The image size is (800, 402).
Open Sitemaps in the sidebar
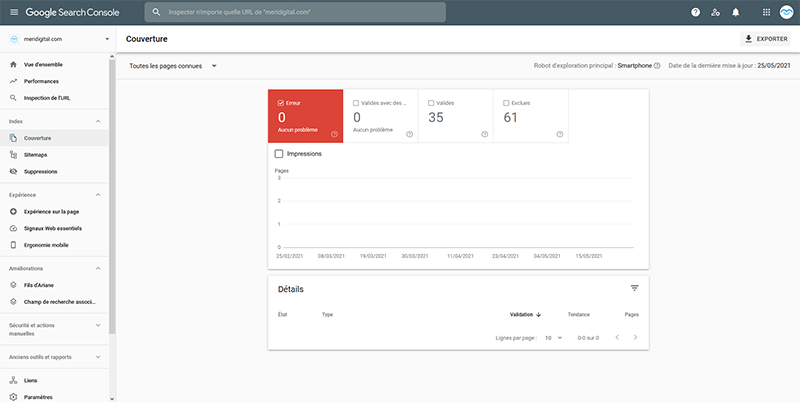36,155
